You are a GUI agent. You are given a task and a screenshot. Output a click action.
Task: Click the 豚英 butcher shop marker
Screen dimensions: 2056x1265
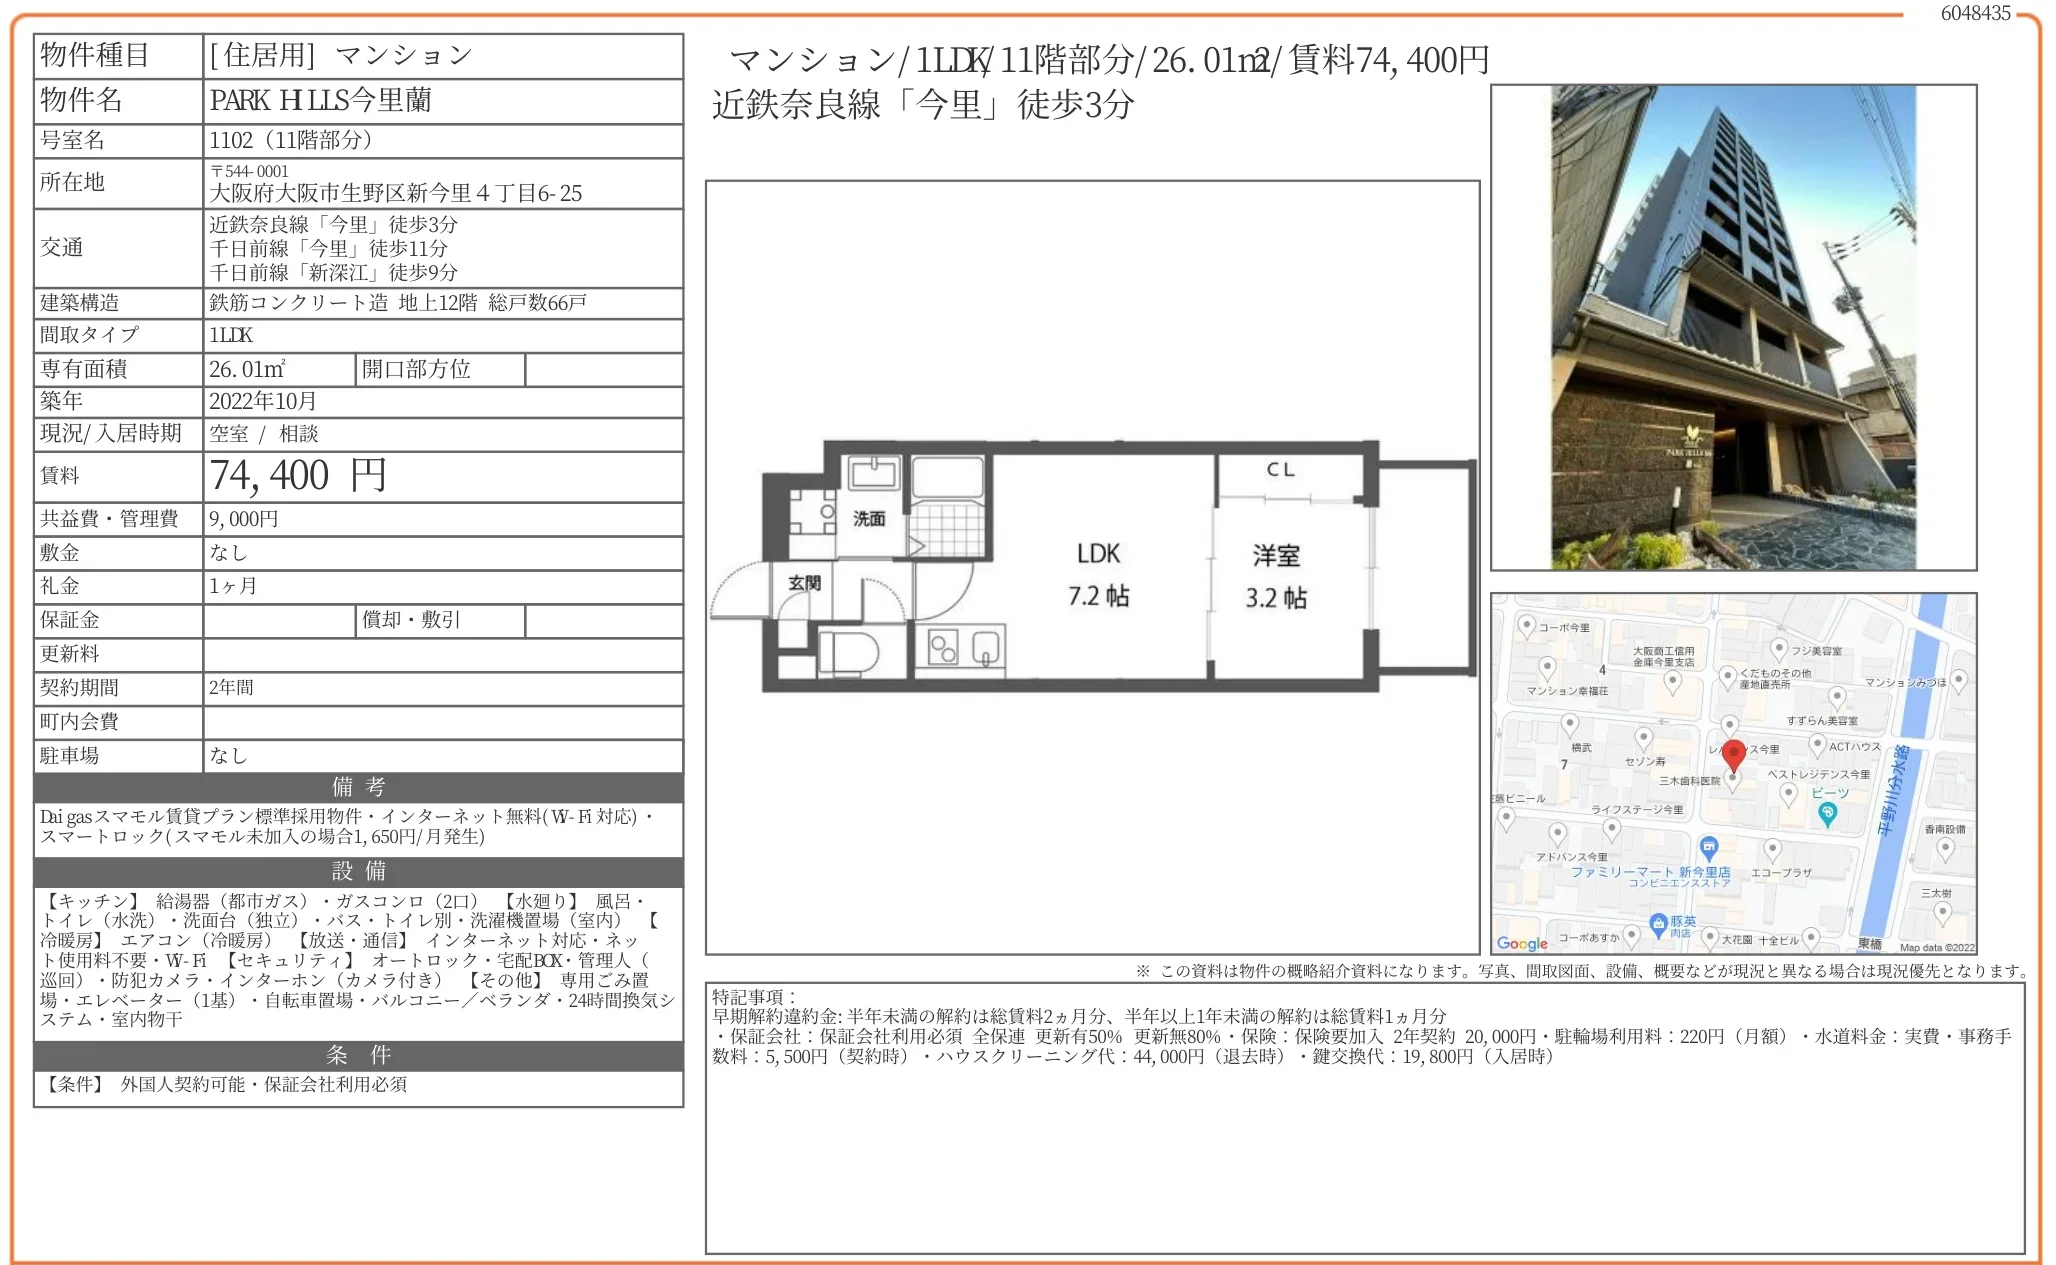coord(1658,923)
